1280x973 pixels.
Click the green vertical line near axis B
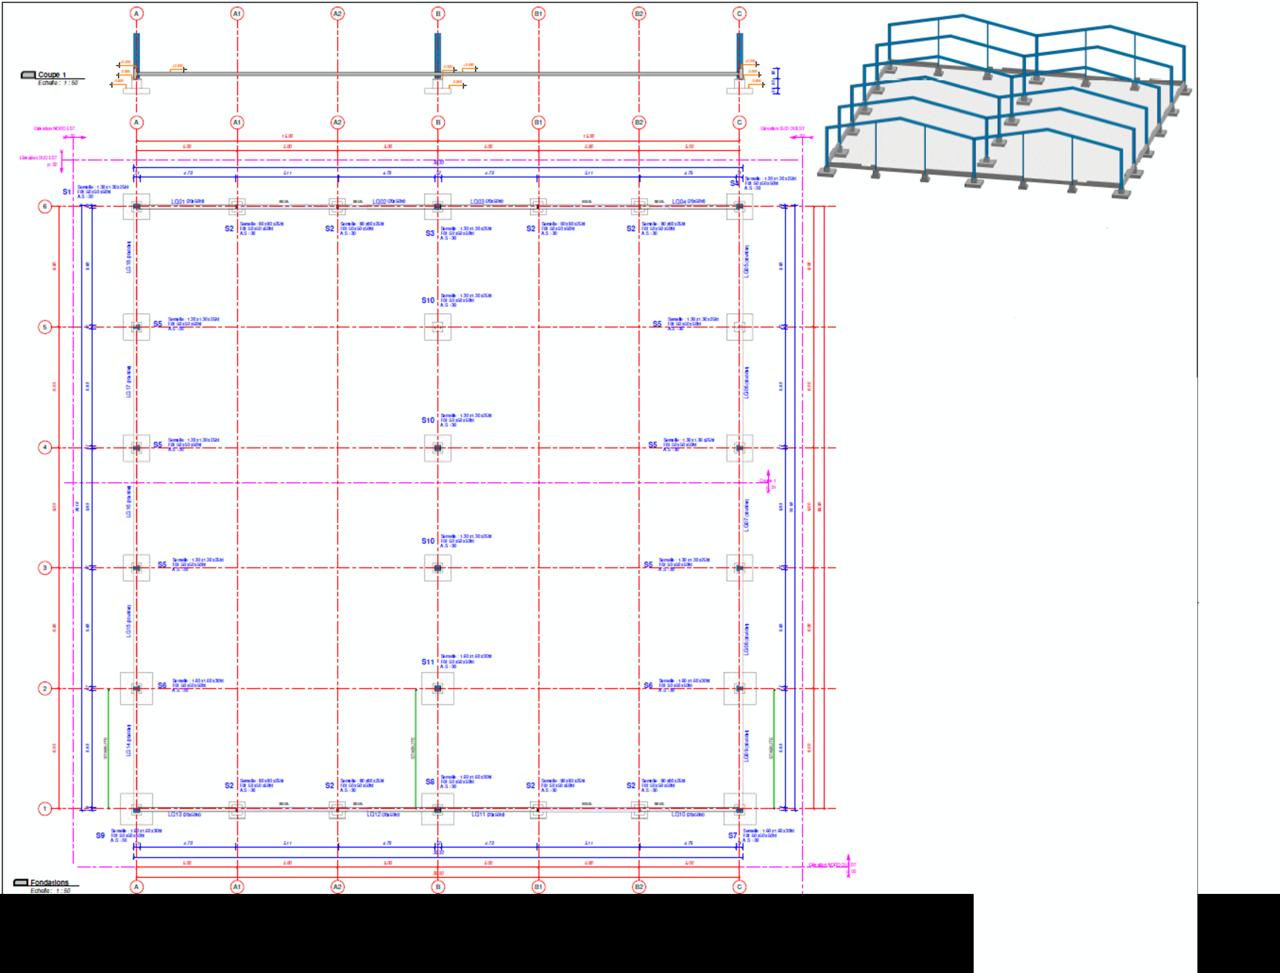click(x=415, y=748)
